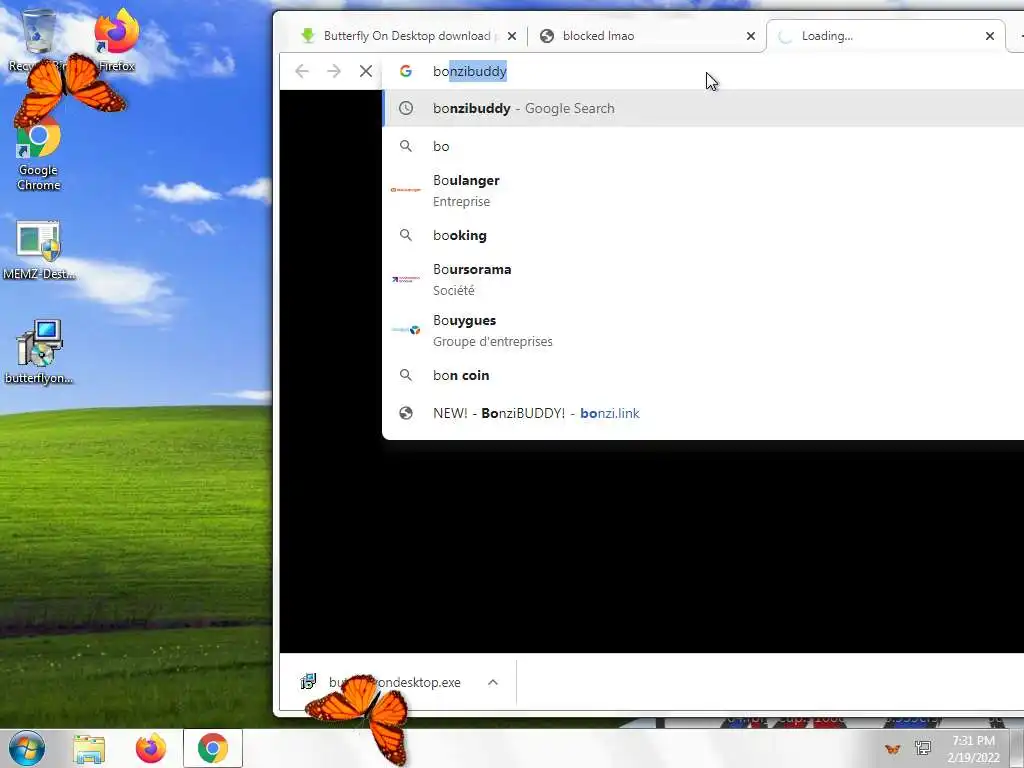Click the orange butterfly near the taskbar
This screenshot has width=1024, height=768.
click(x=360, y=718)
